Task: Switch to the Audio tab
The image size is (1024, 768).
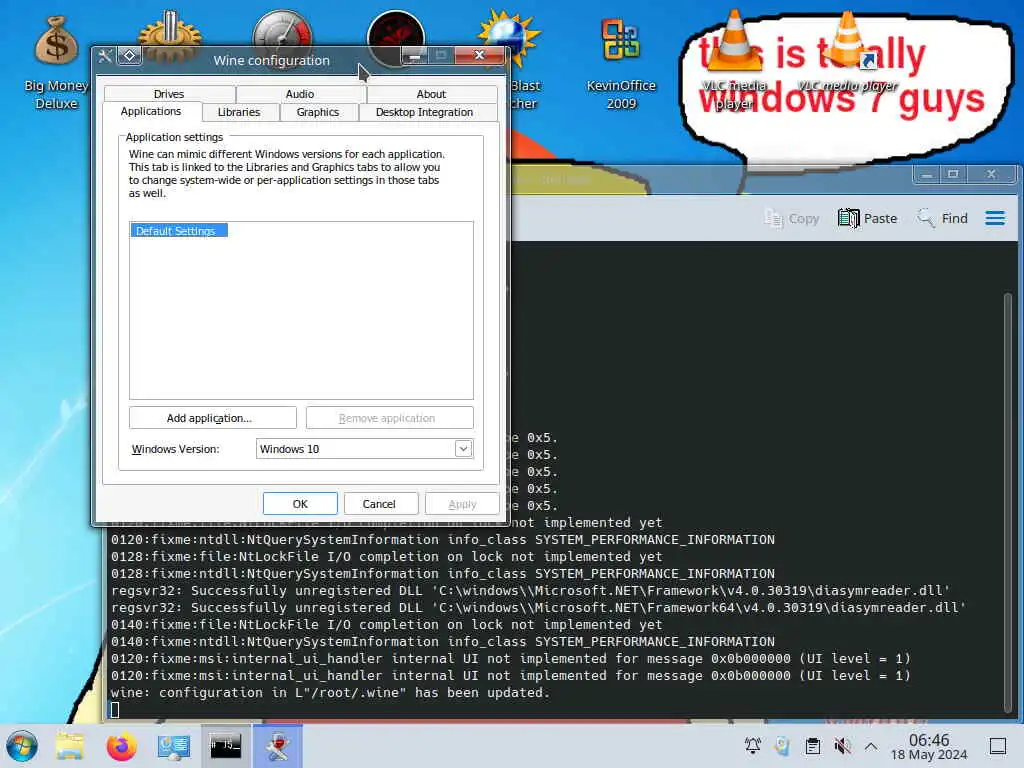Action: [300, 93]
